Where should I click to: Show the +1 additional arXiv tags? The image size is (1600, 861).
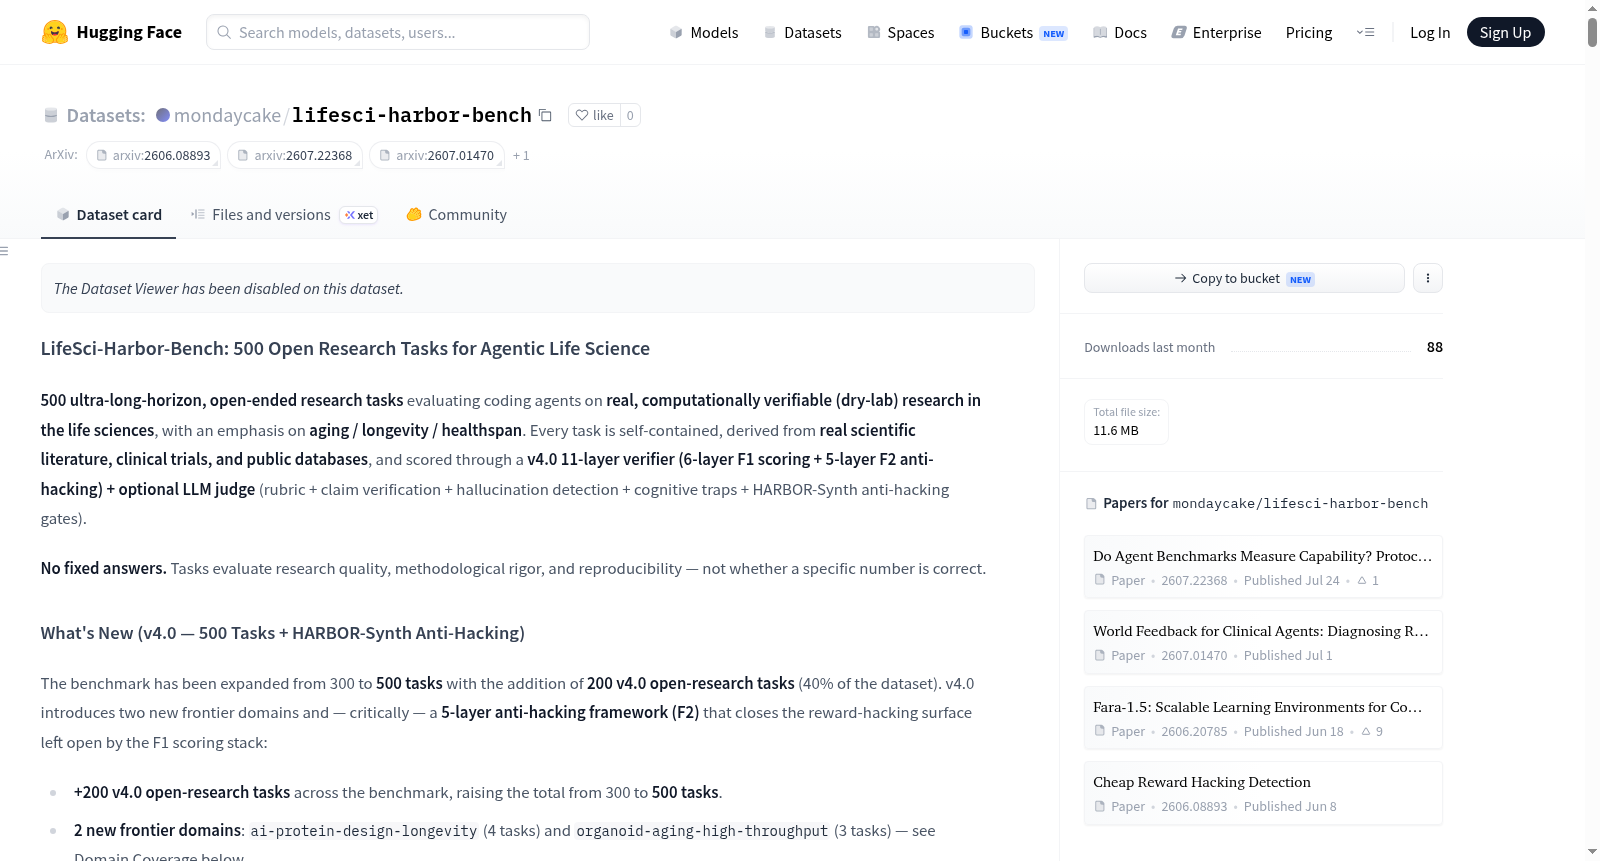(x=521, y=156)
